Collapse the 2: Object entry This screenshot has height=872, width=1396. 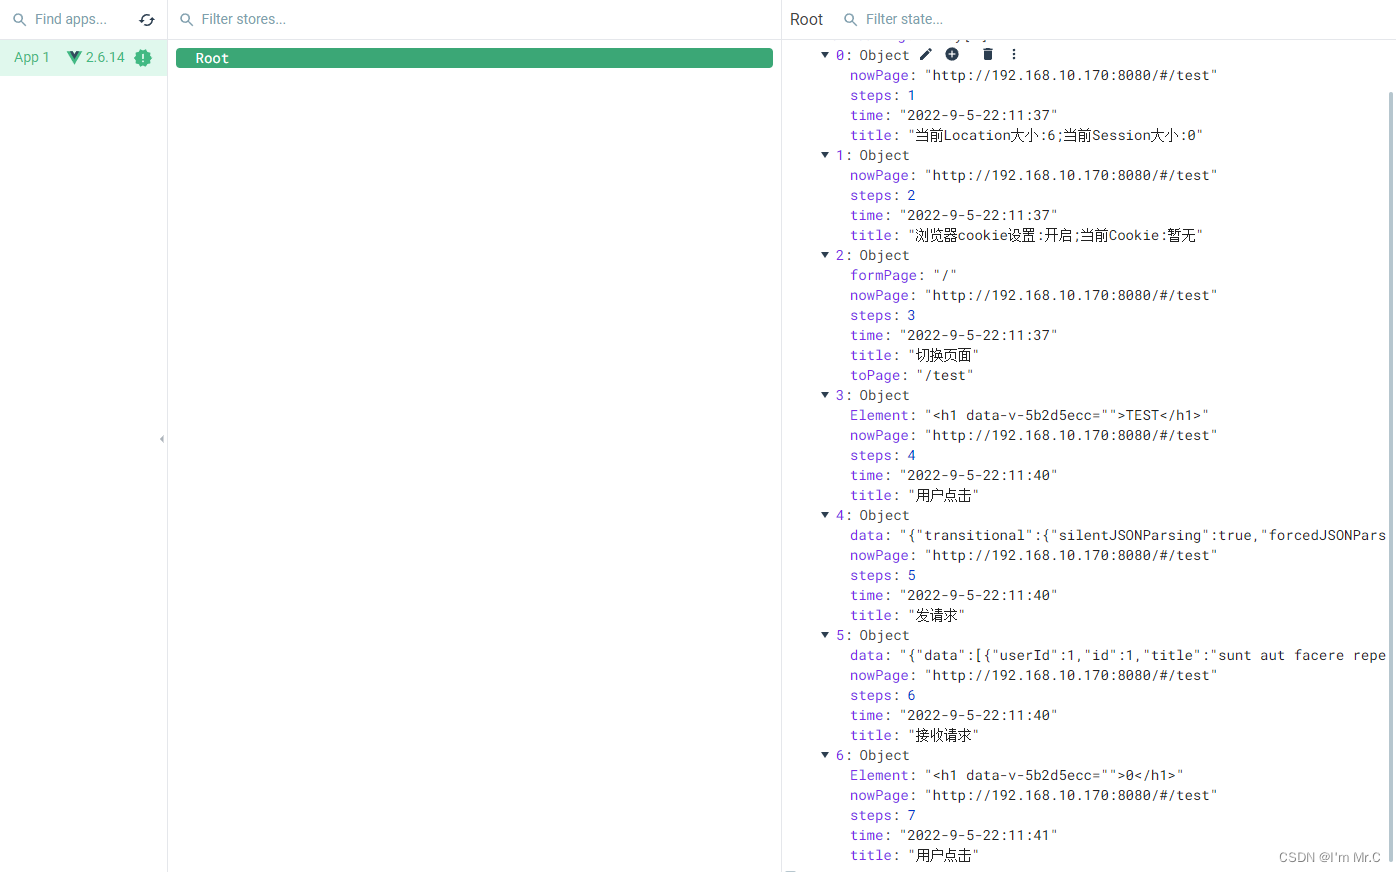pyautogui.click(x=825, y=255)
